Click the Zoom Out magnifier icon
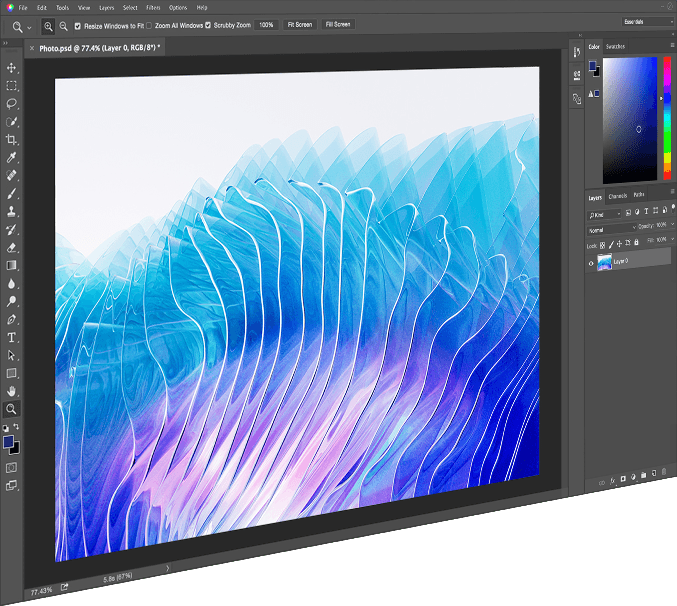Screen dimensions: 677x606 coord(63,26)
